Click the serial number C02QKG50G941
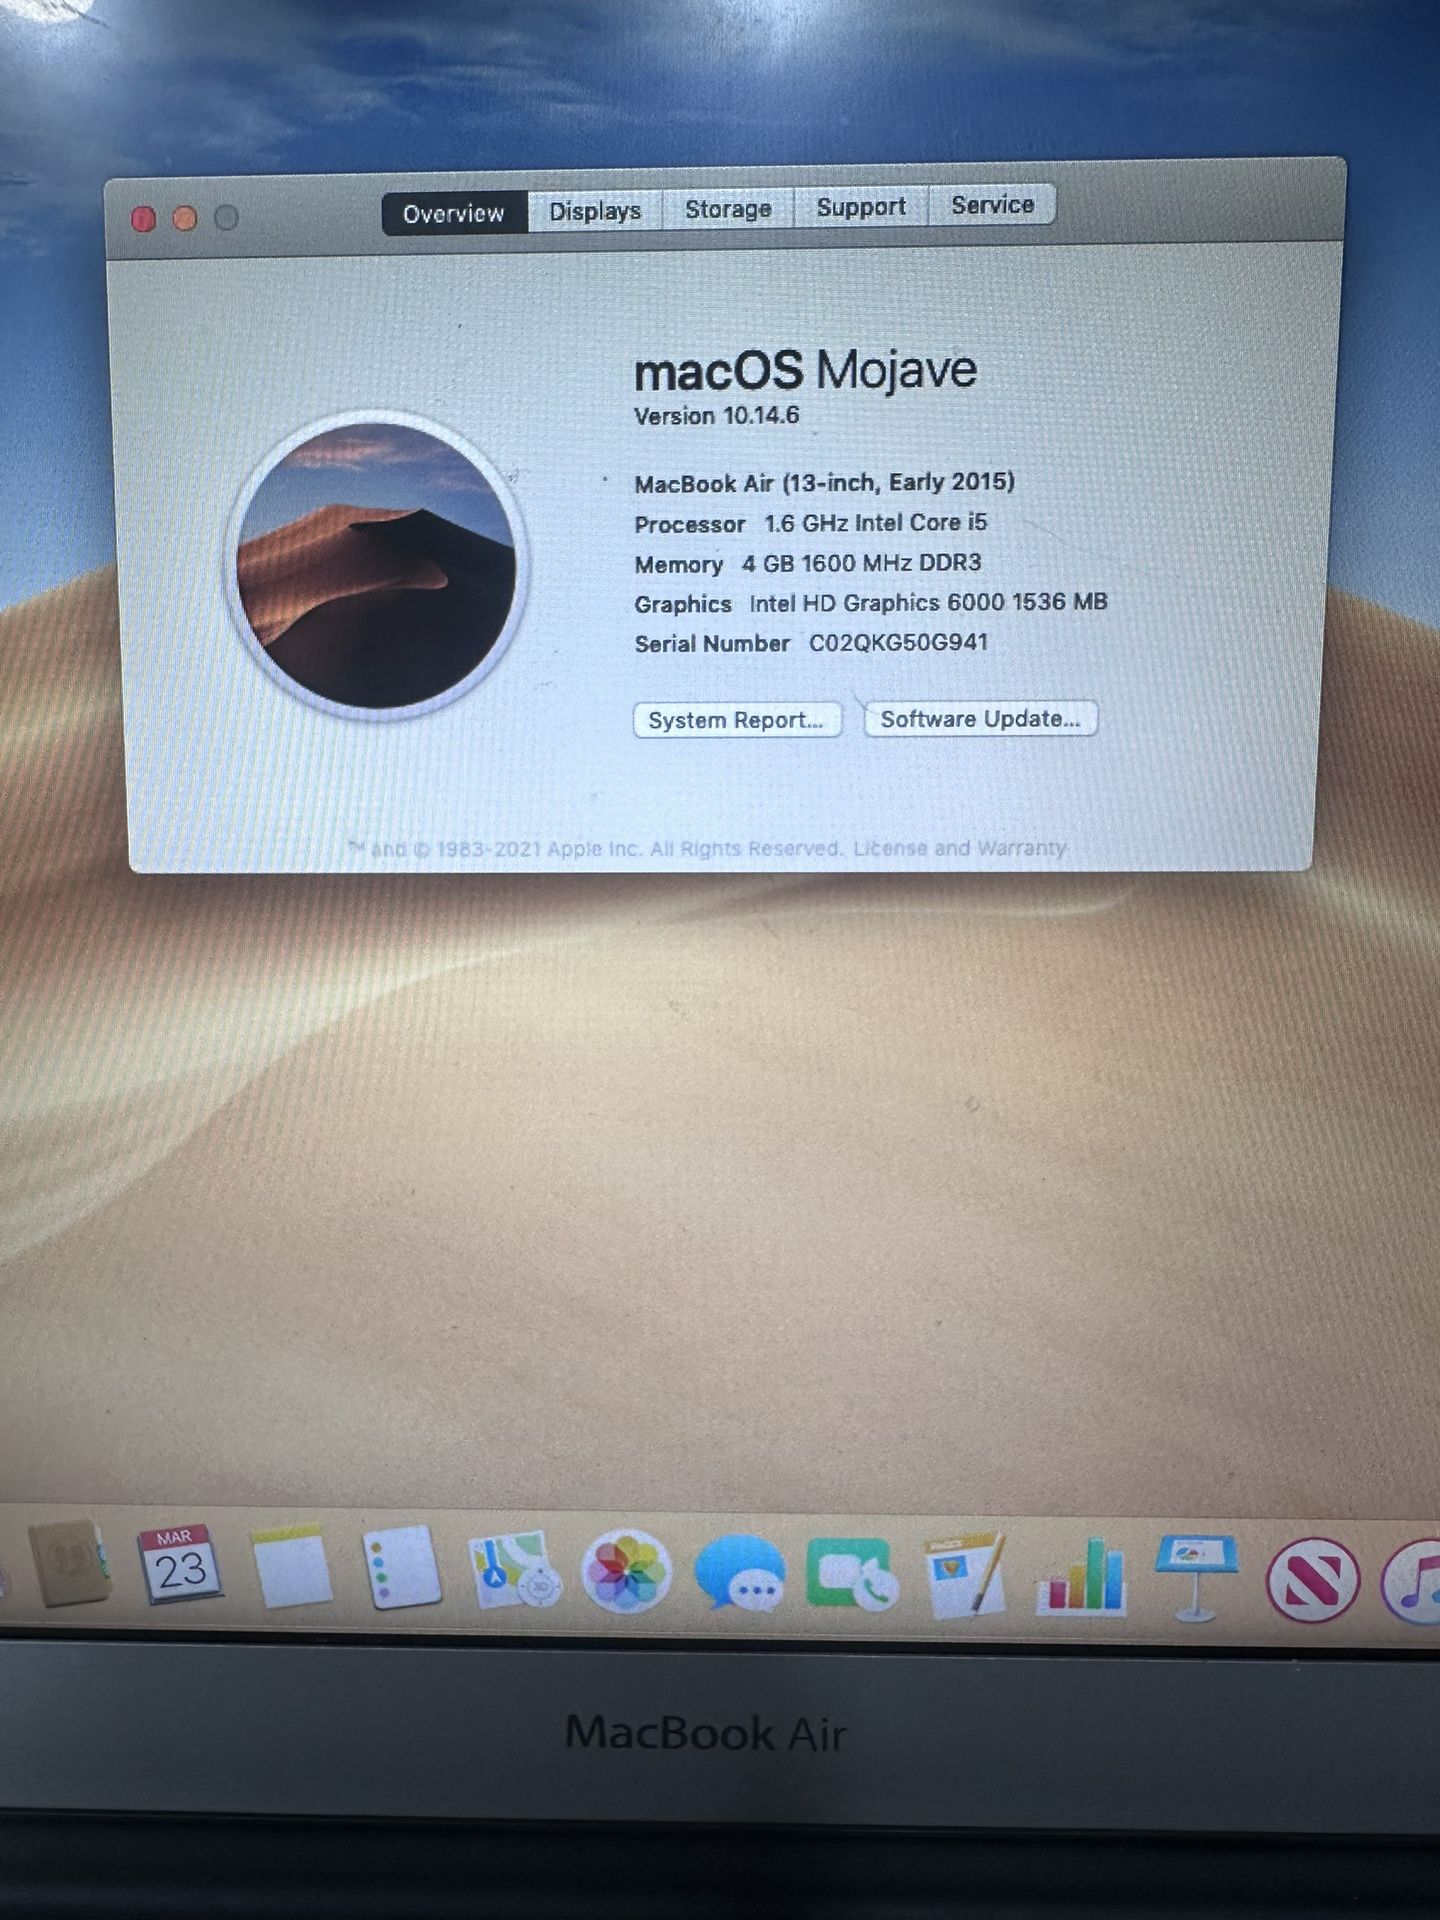This screenshot has width=1440, height=1920. (x=898, y=643)
